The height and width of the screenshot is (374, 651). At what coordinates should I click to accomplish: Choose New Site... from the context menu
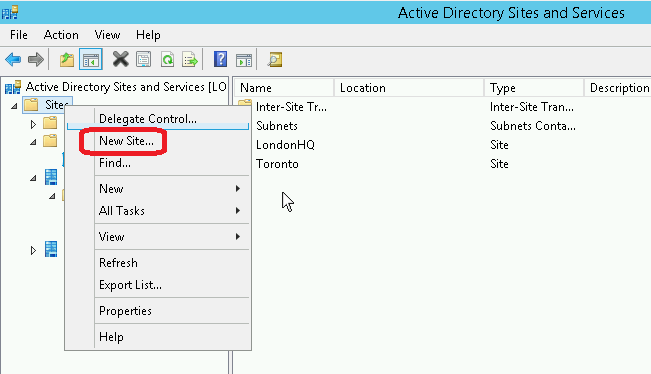pyautogui.click(x=158, y=141)
